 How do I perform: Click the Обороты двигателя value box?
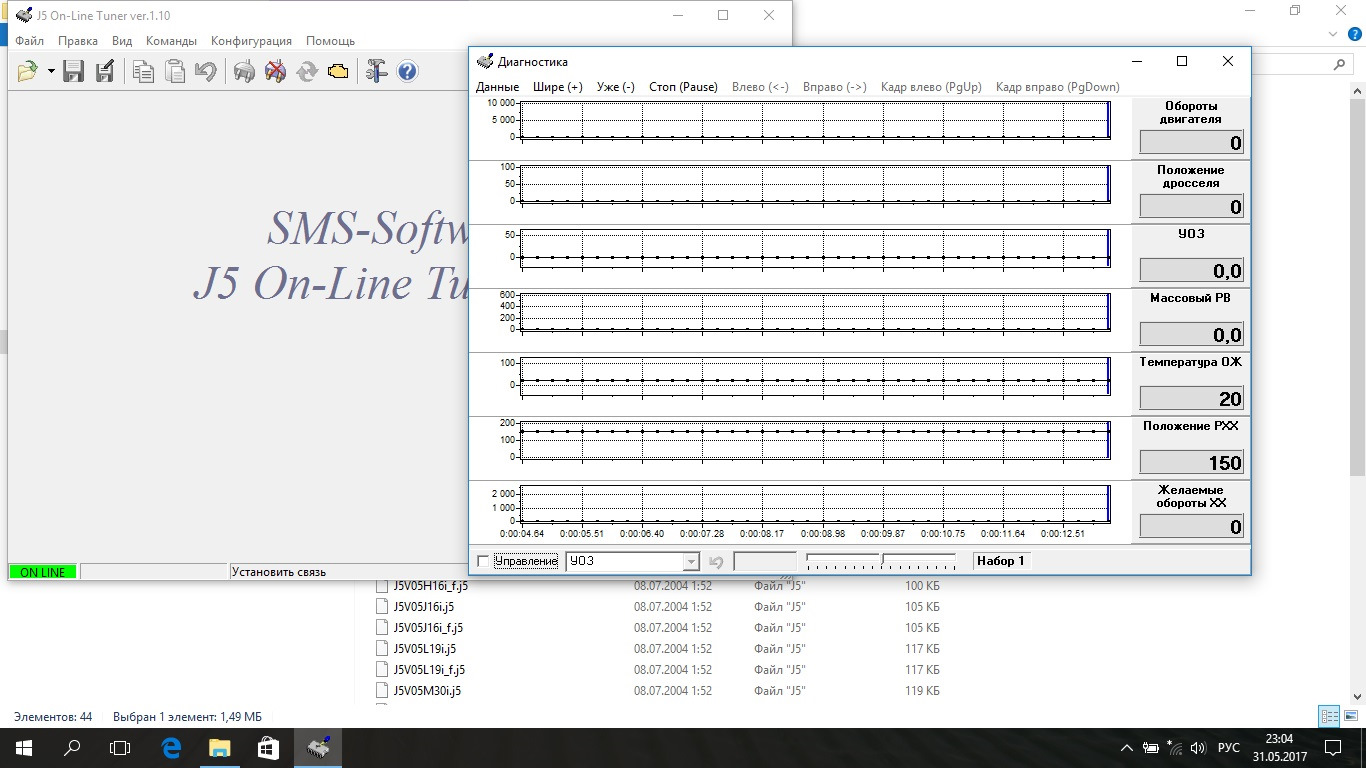[x=1192, y=142]
